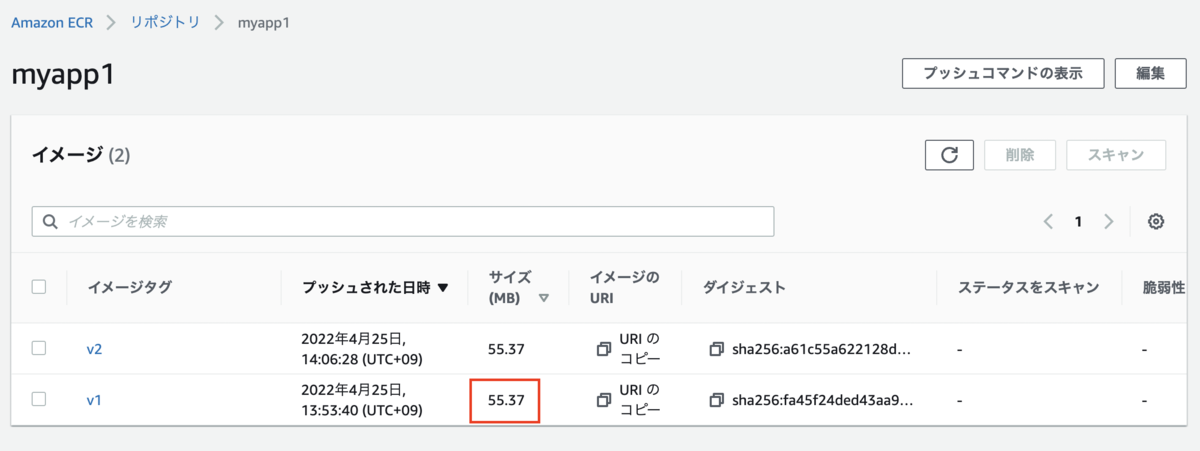Click the 編集 button
1200x451 pixels.
[1150, 74]
